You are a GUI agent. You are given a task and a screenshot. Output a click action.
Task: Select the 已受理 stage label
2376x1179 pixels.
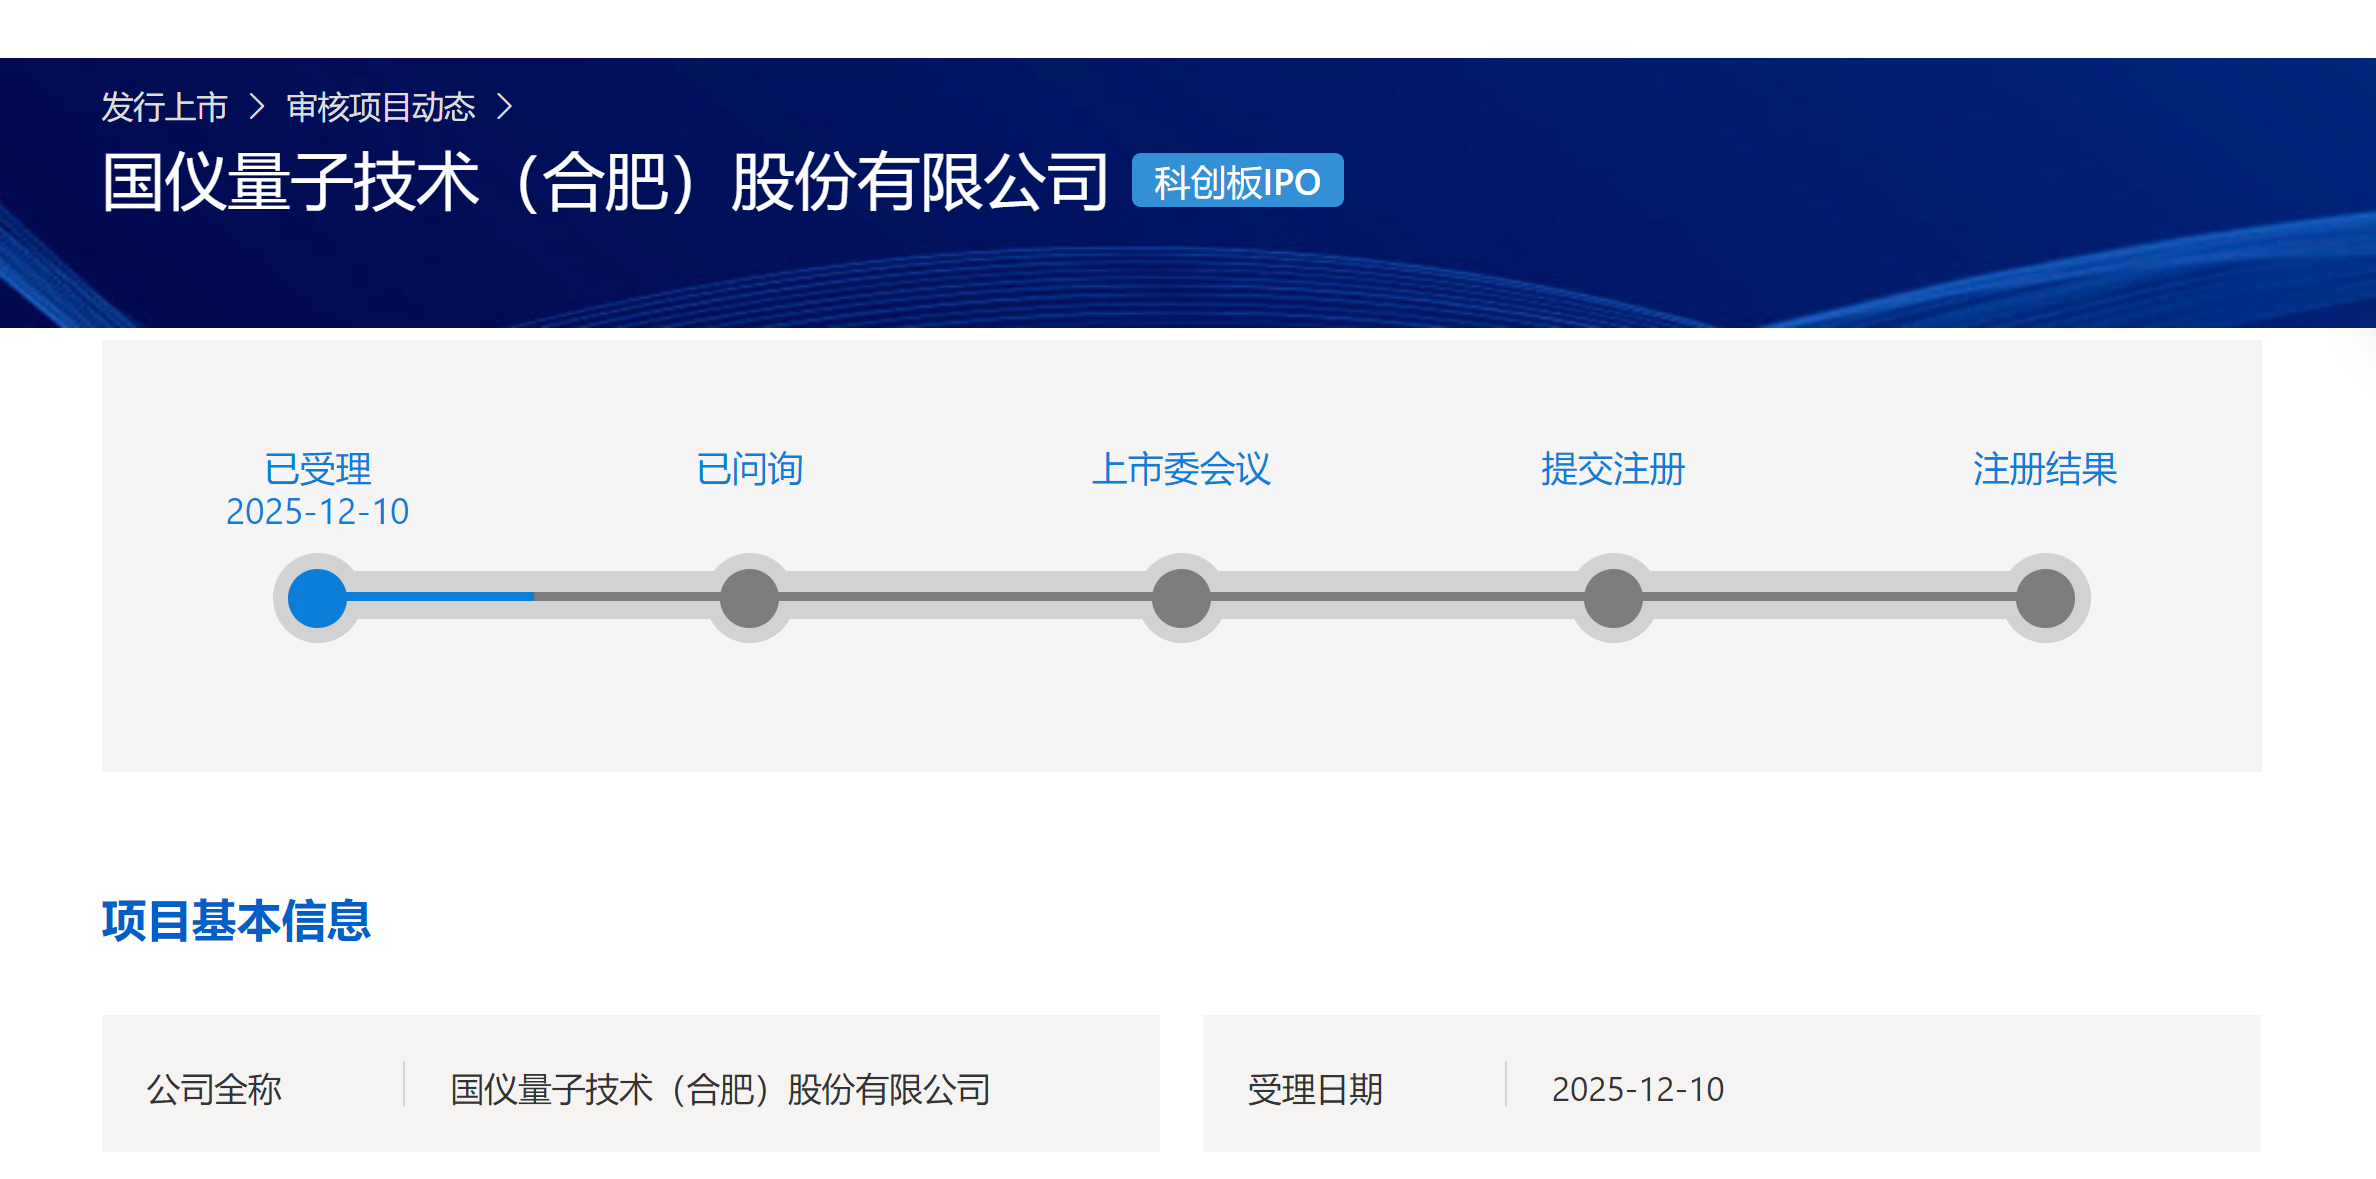tap(317, 469)
